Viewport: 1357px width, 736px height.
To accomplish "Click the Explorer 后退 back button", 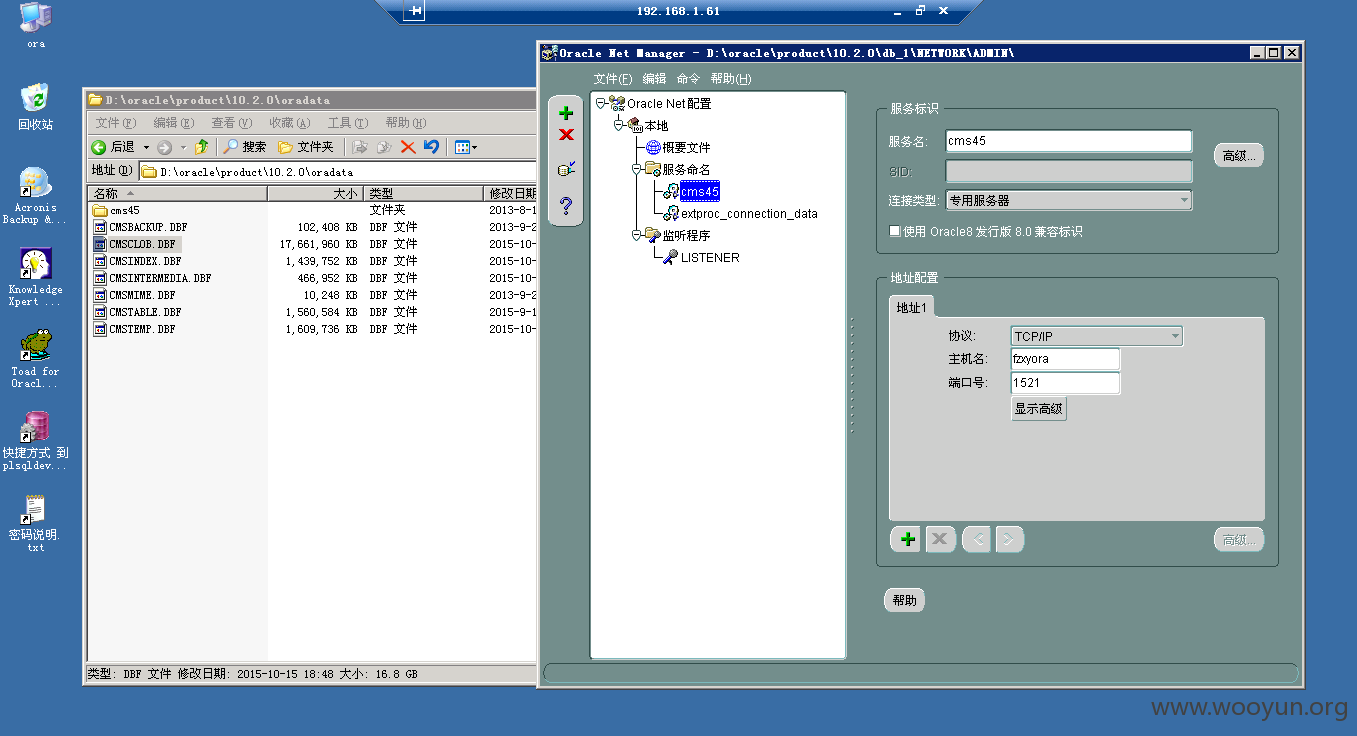I will click(x=113, y=147).
